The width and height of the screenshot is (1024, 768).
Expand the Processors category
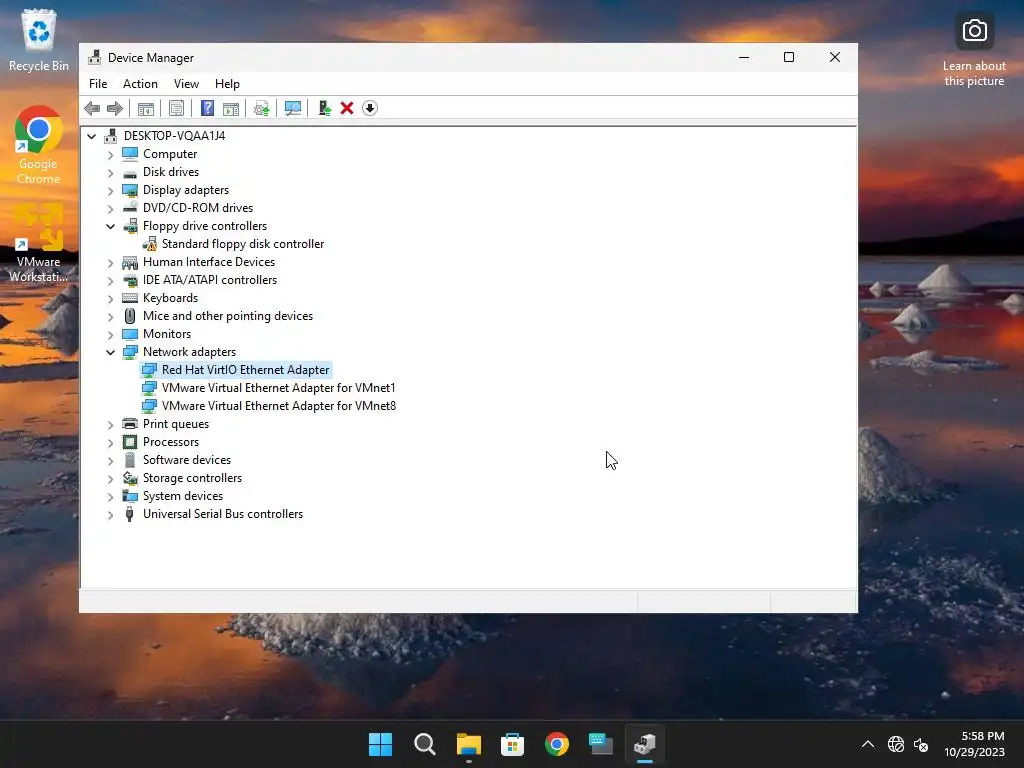coord(110,443)
